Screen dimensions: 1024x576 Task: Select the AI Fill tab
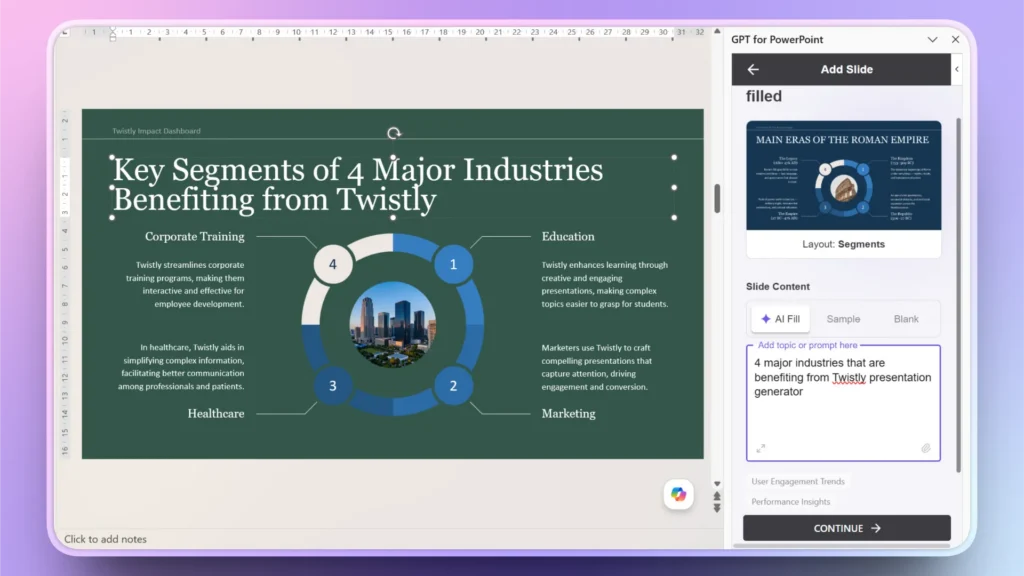click(780, 319)
